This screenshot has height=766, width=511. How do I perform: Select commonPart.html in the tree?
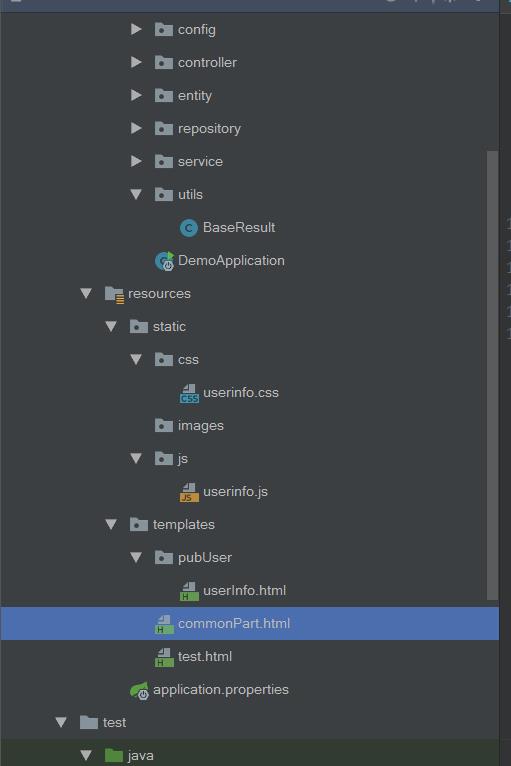(250, 624)
